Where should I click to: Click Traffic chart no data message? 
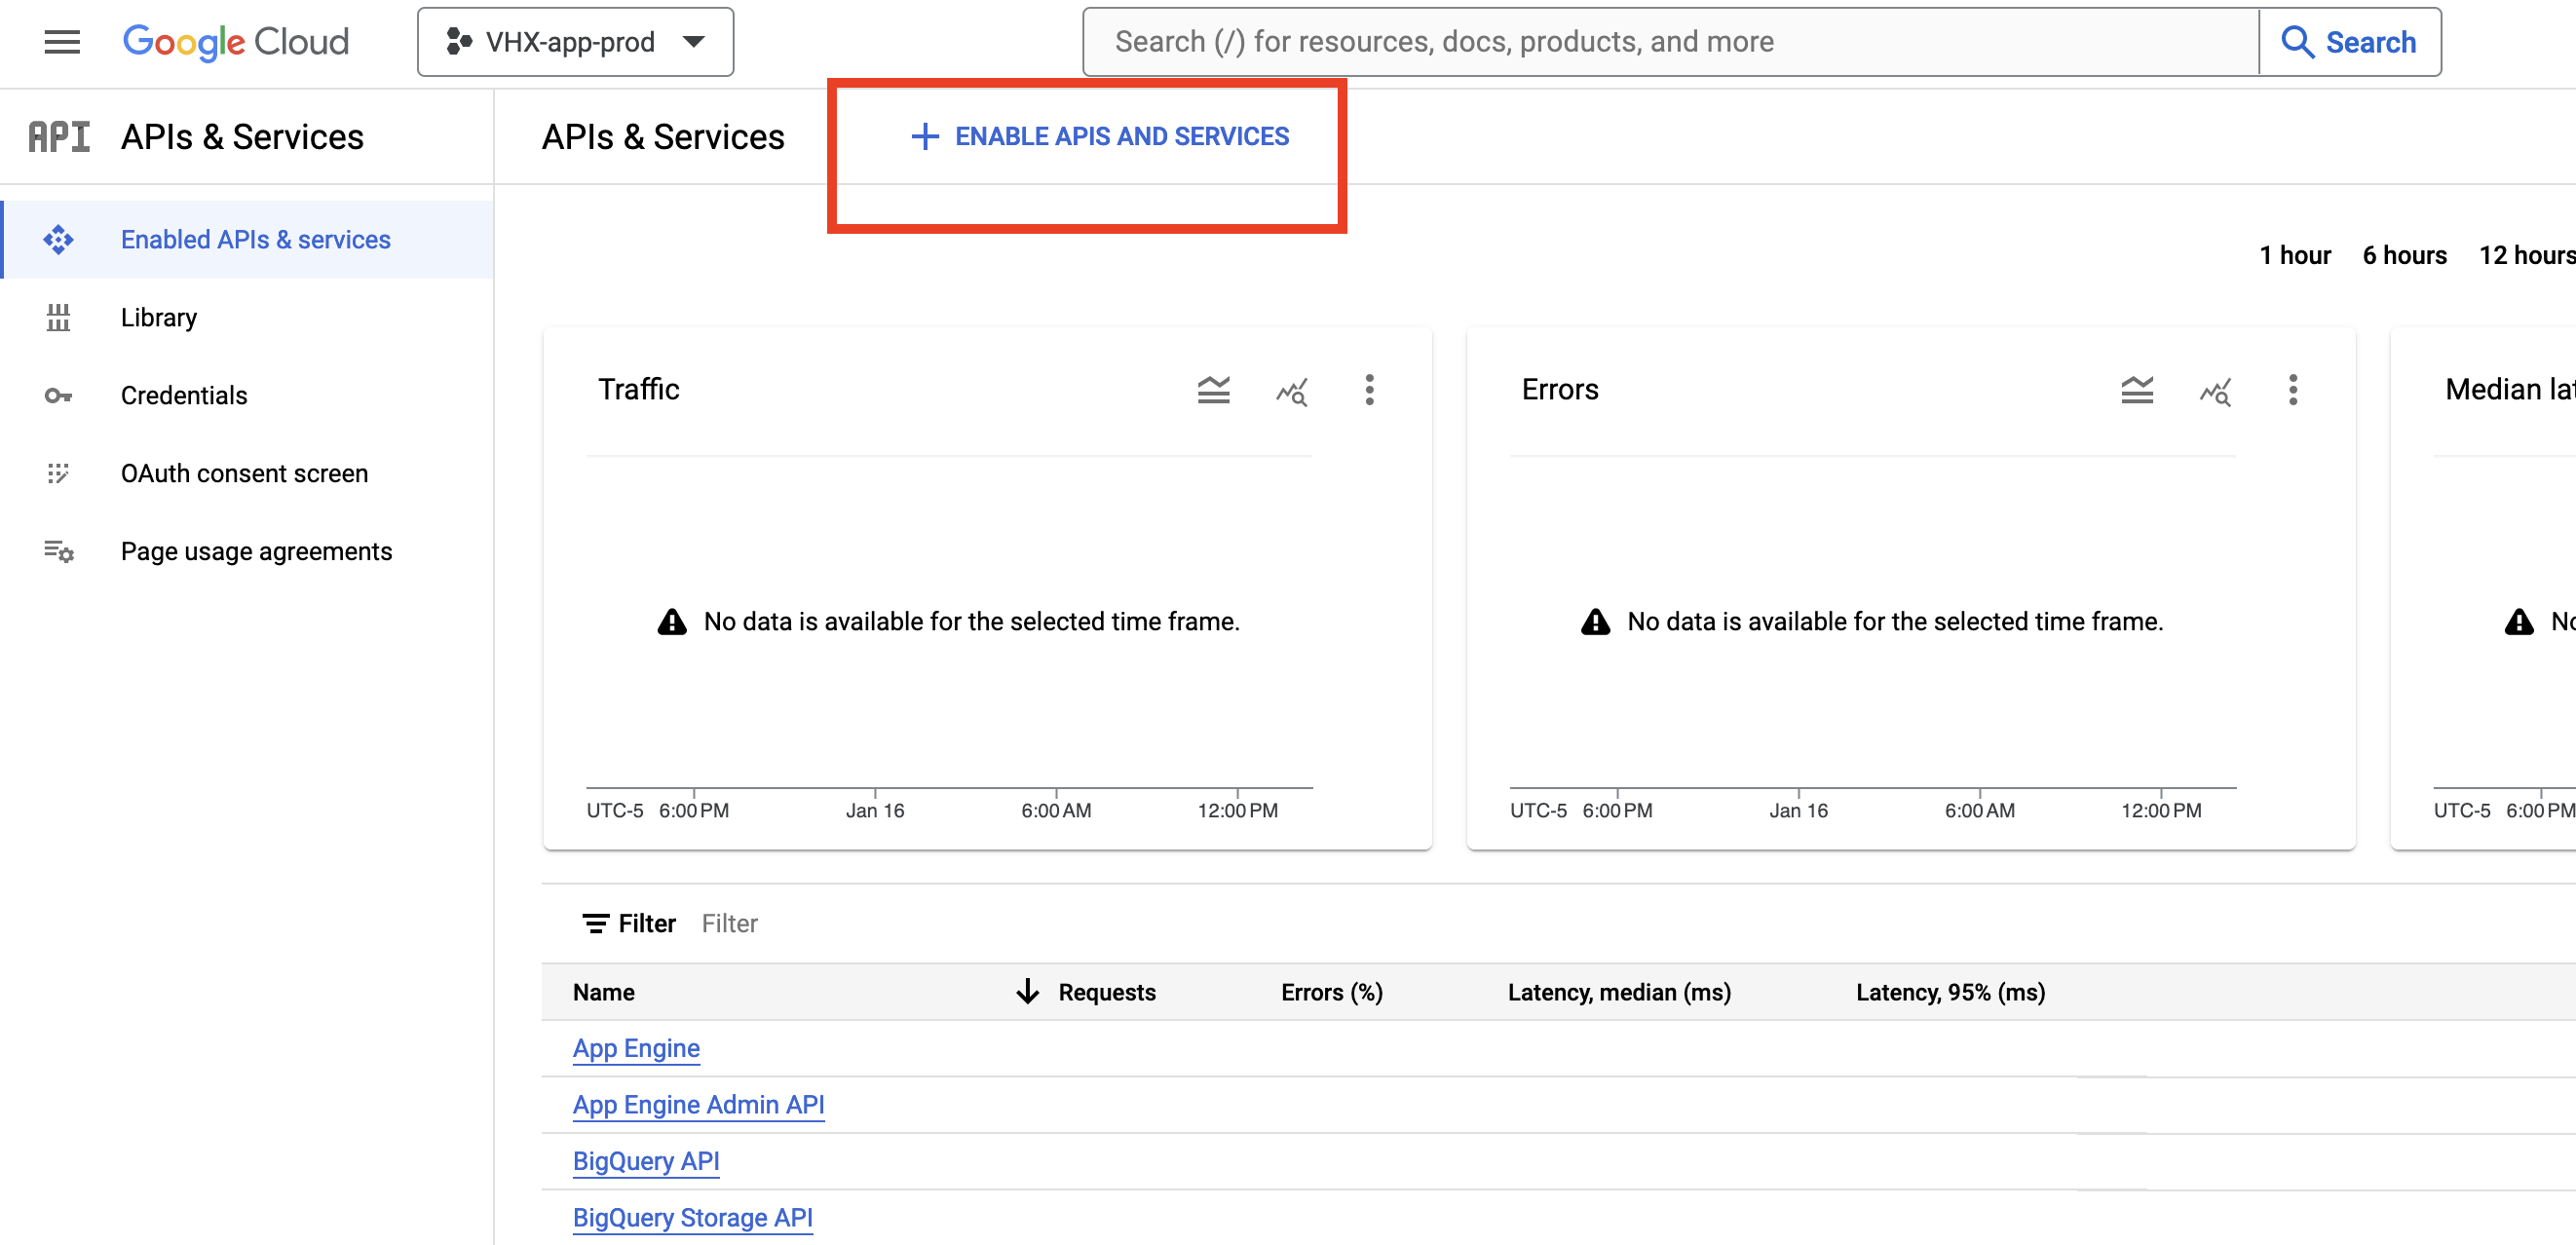(971, 622)
